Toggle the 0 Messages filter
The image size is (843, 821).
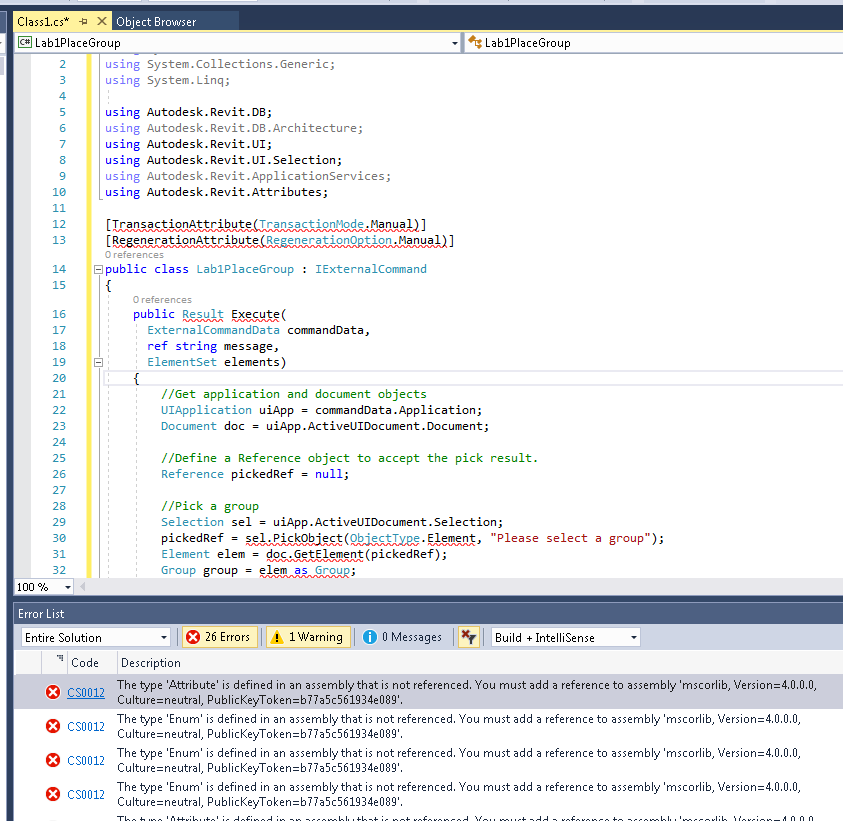click(402, 637)
